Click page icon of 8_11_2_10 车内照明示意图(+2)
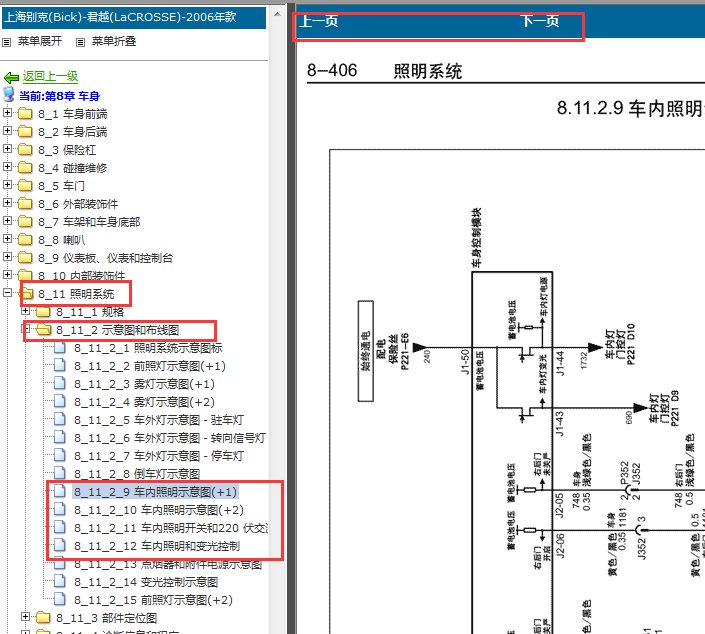Screen dimensions: 705x634 (x=60, y=509)
